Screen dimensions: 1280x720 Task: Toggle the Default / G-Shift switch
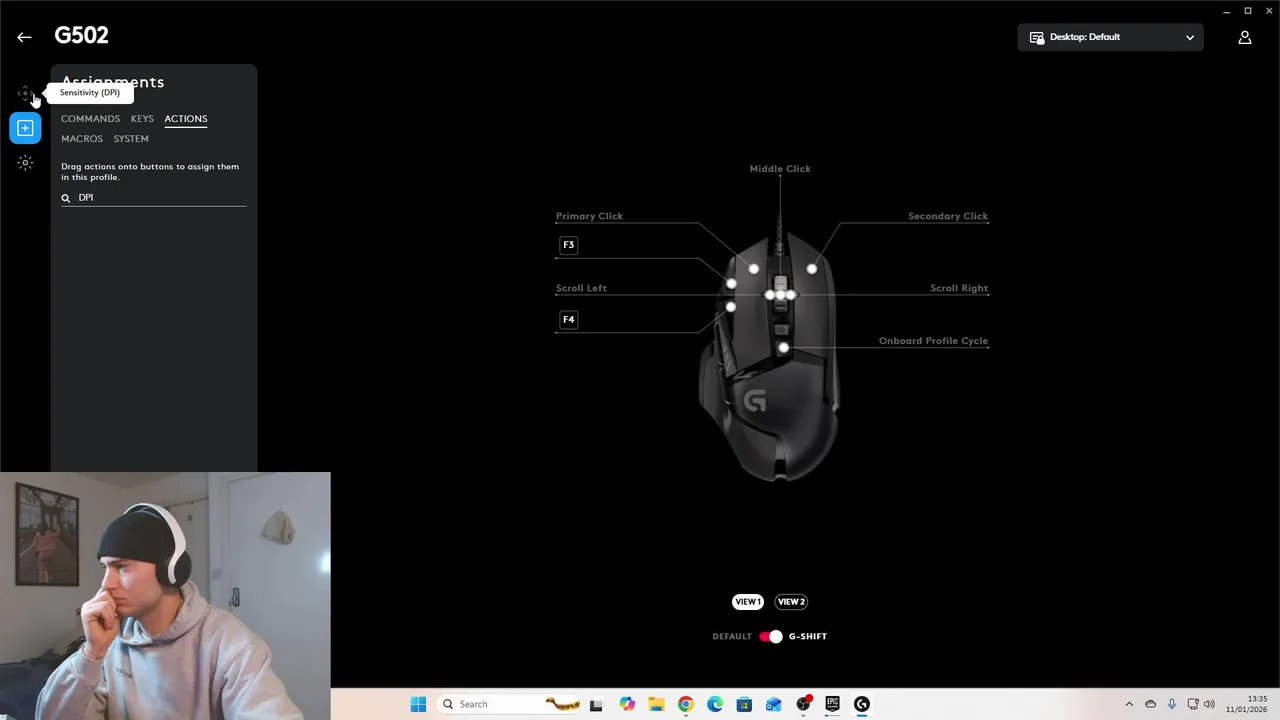771,637
